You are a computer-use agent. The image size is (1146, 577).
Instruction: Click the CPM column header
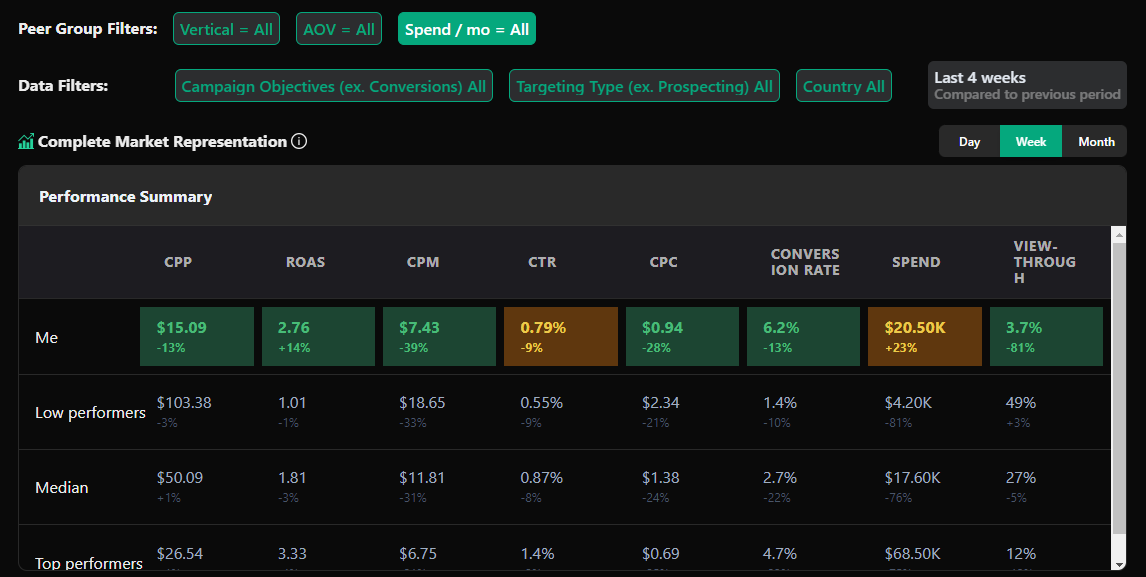[423, 262]
